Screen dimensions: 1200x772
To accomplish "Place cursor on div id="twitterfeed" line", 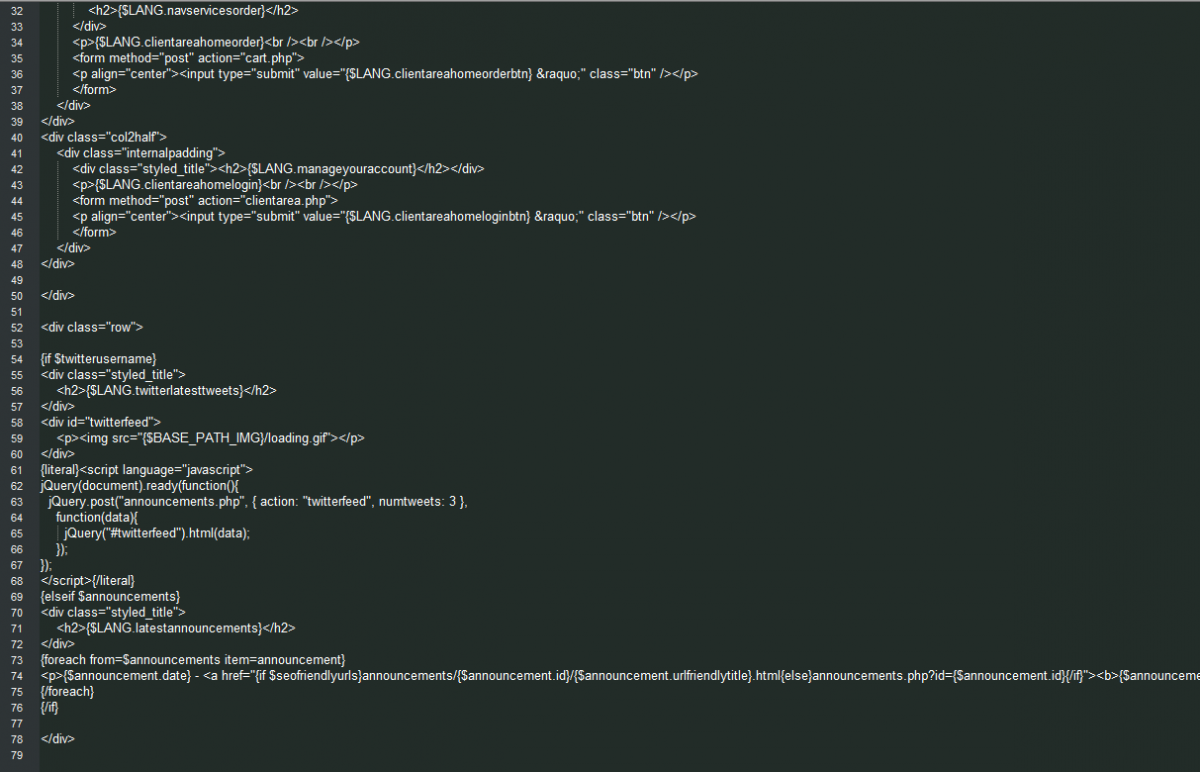I will click(100, 422).
